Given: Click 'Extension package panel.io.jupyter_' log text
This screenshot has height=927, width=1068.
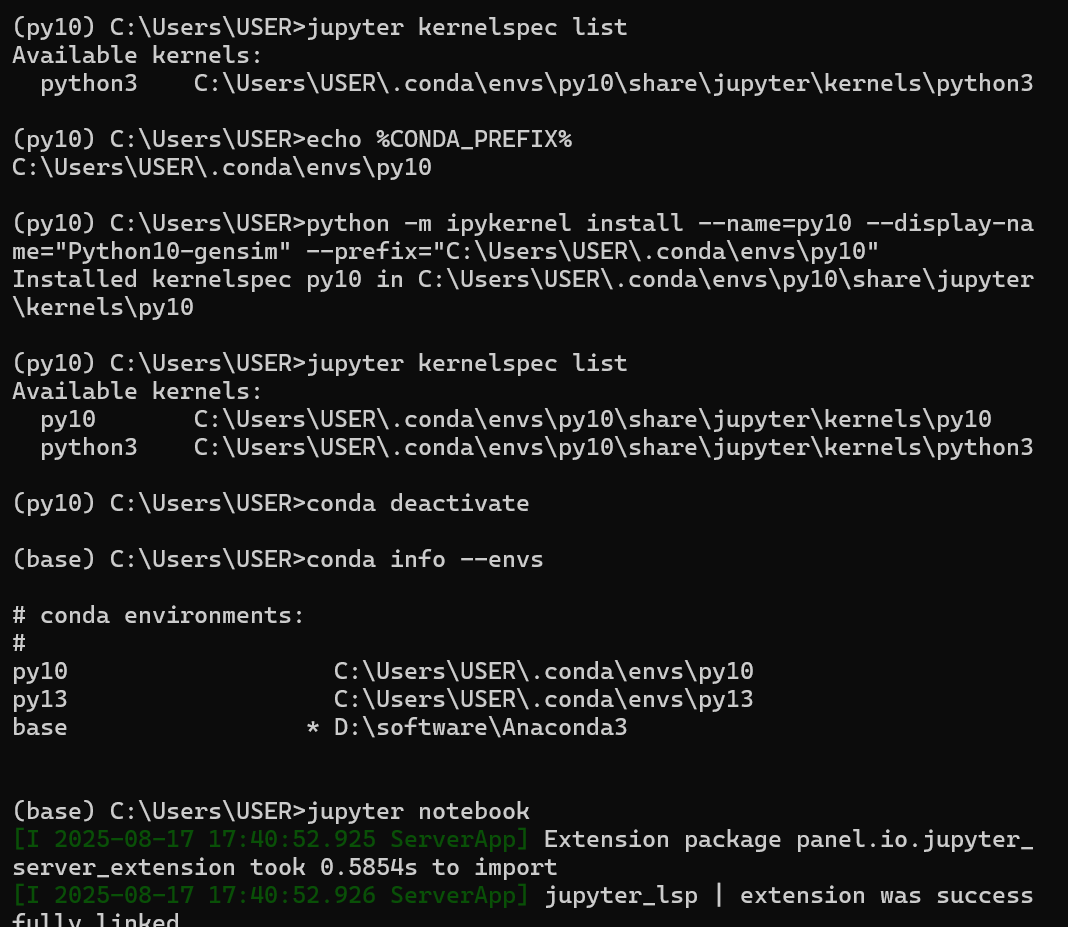Looking at the screenshot, I should [x=789, y=840].
